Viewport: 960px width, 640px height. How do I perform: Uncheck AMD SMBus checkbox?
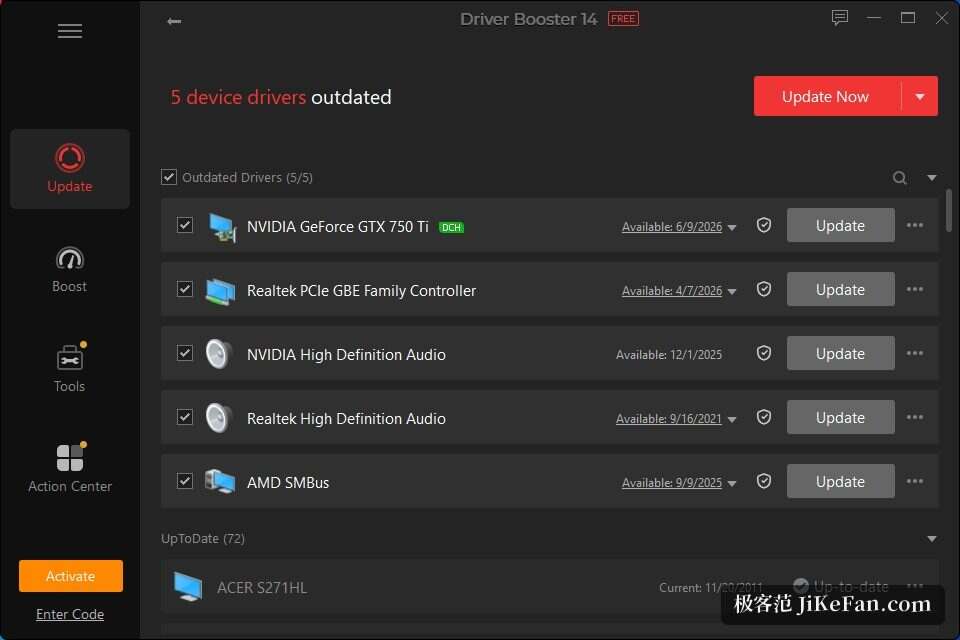[185, 481]
